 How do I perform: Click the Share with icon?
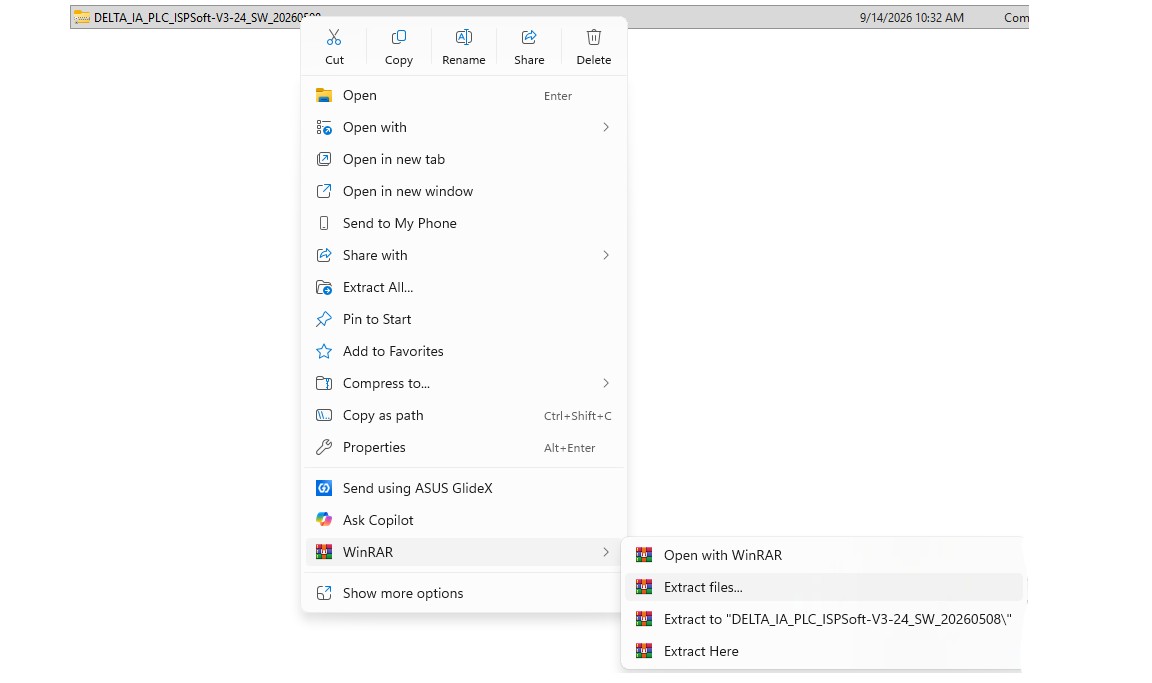pos(323,256)
